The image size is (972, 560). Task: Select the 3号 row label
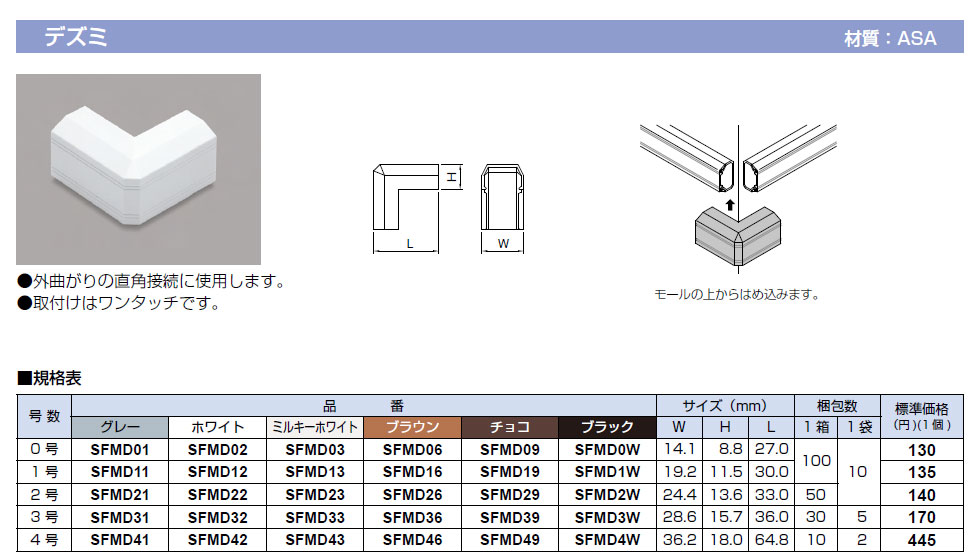(x=44, y=518)
